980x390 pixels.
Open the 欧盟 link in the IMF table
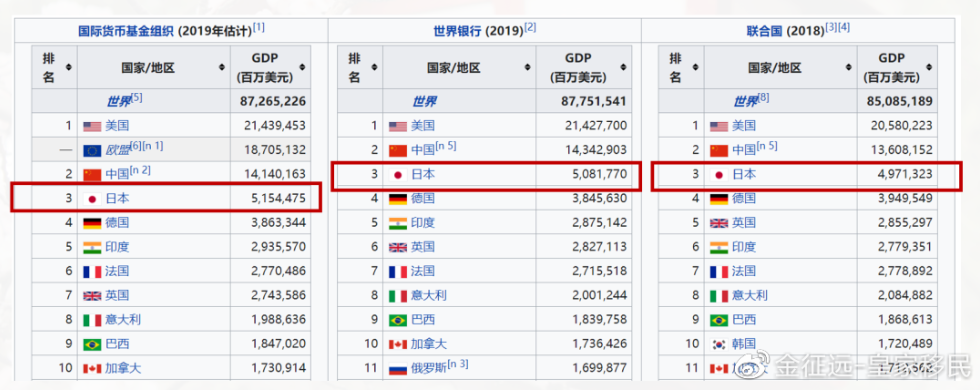pos(117,150)
